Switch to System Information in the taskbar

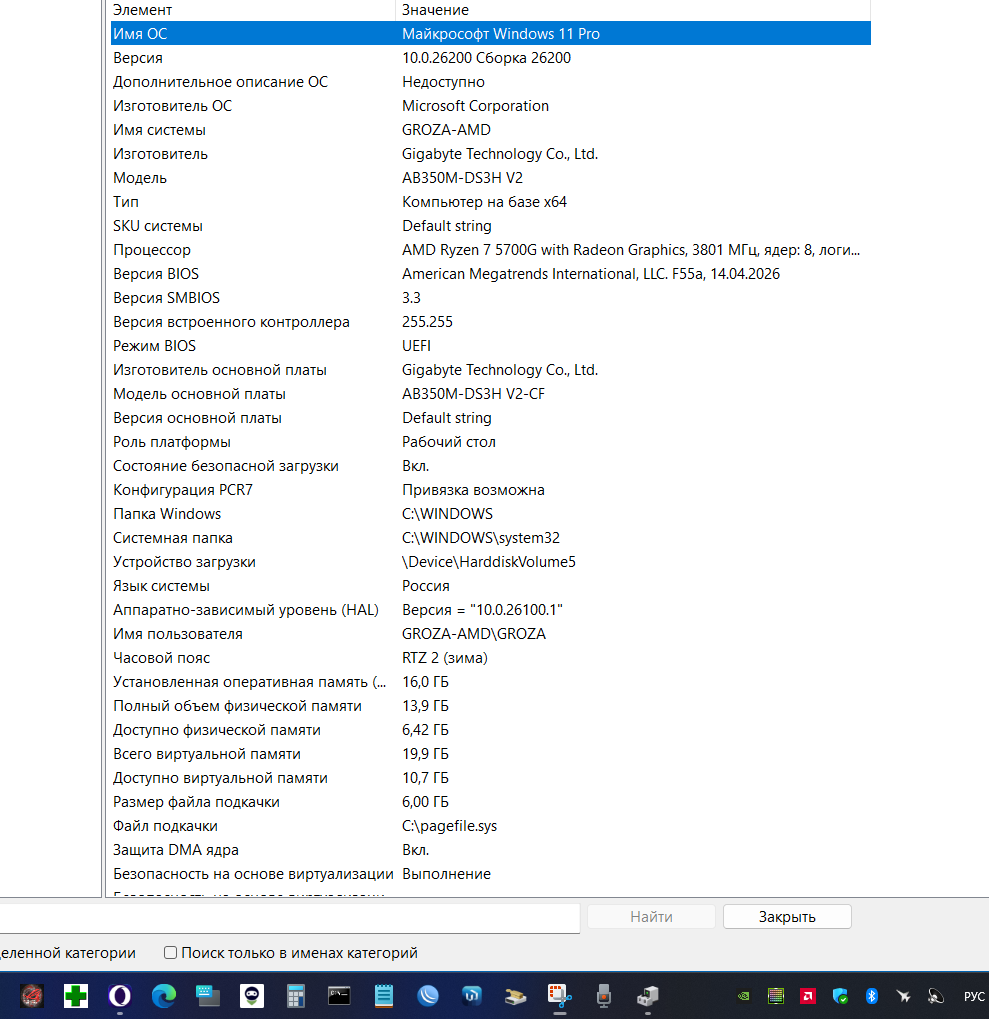(x=647, y=996)
